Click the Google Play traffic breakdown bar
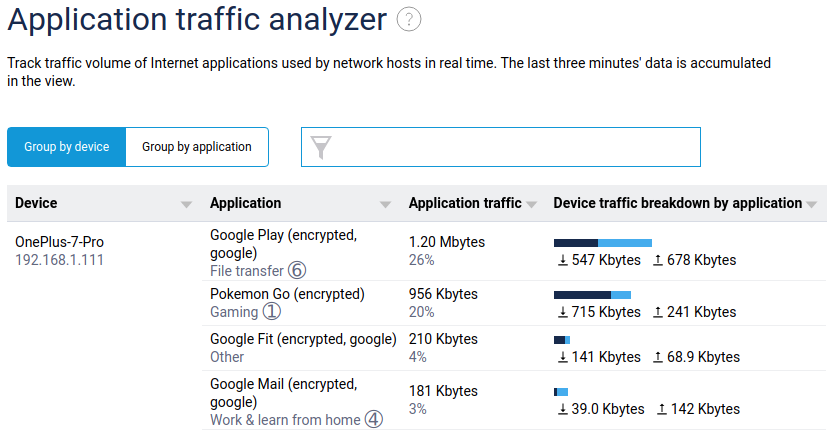834x434 pixels. (603, 242)
